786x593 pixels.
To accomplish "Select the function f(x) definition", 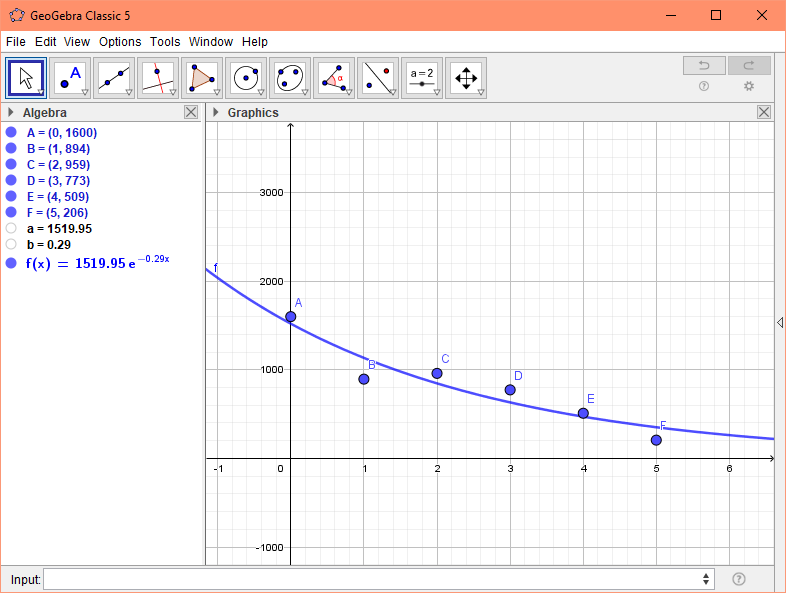I will [x=98, y=262].
